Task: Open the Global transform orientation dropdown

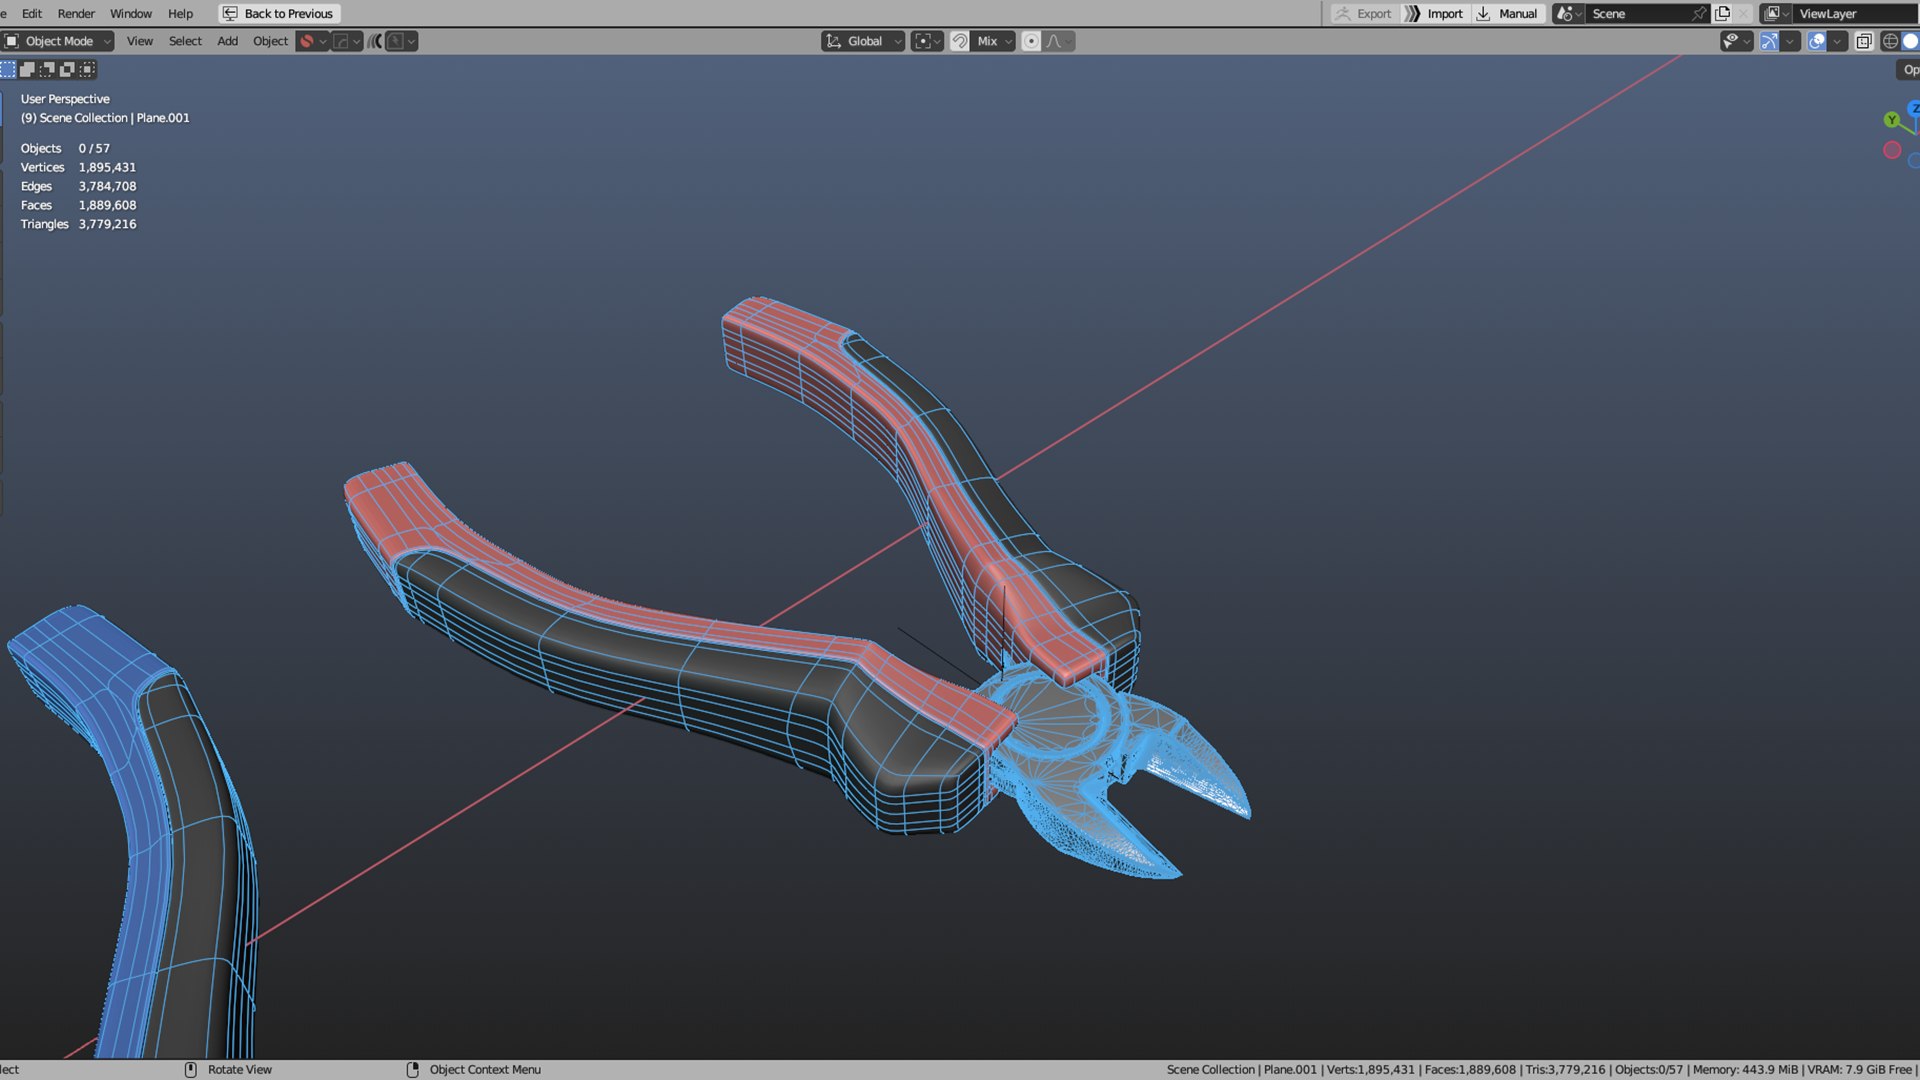Action: [x=863, y=41]
